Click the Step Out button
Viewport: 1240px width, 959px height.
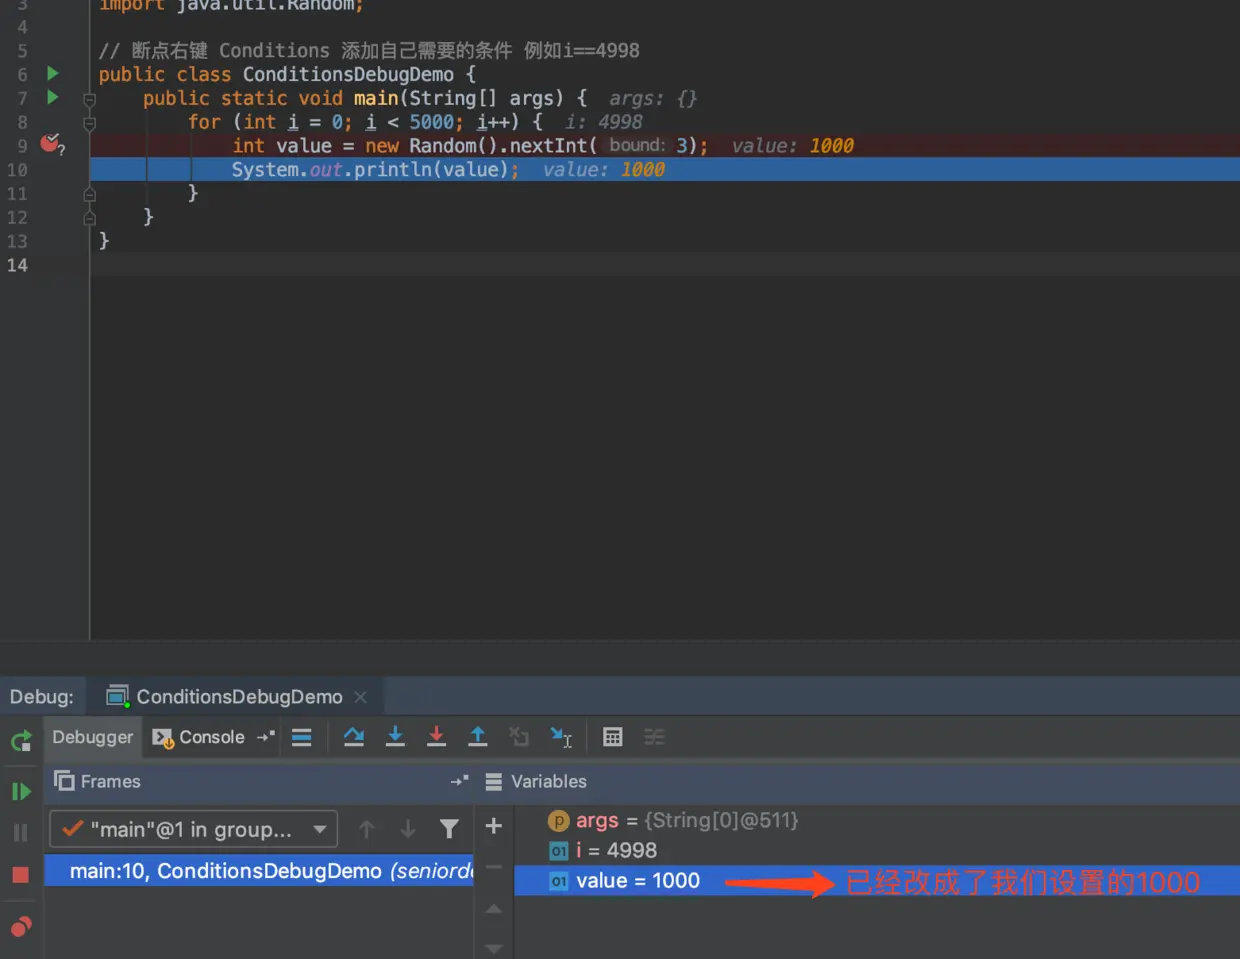478,737
